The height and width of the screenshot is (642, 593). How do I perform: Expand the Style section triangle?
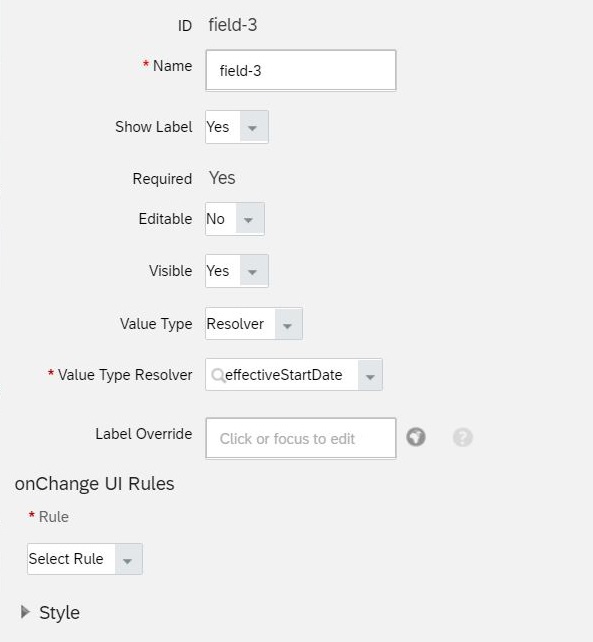[x=25, y=612]
